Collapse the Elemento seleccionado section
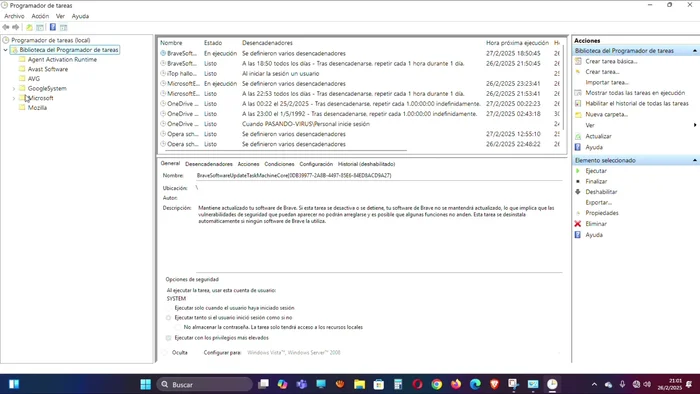The height and width of the screenshot is (394, 700). pos(695,160)
